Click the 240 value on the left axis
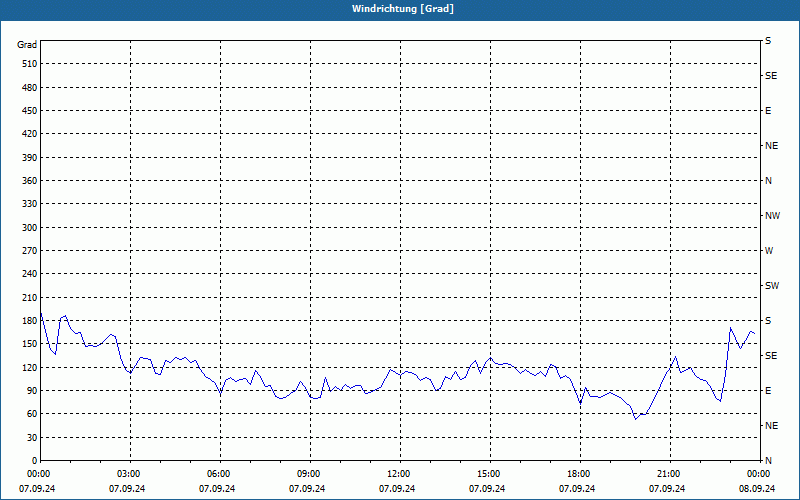800x500 pixels. click(x=30, y=274)
